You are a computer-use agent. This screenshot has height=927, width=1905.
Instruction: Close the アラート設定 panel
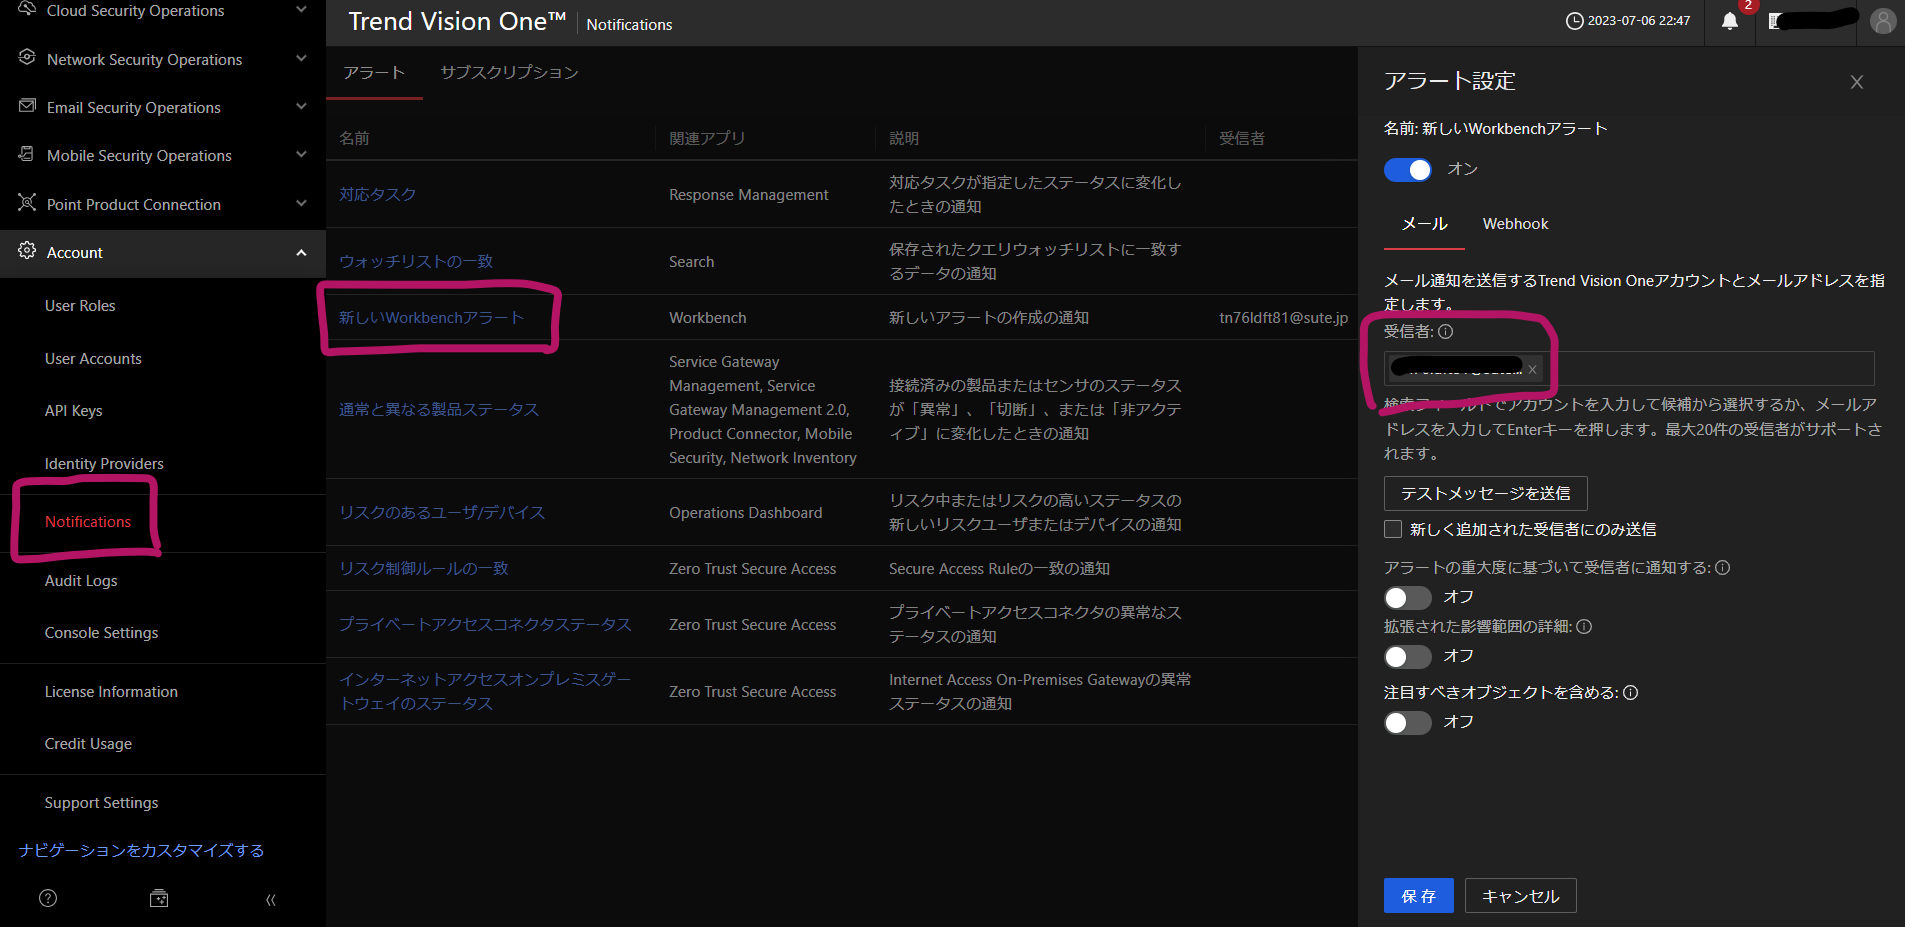(1856, 82)
